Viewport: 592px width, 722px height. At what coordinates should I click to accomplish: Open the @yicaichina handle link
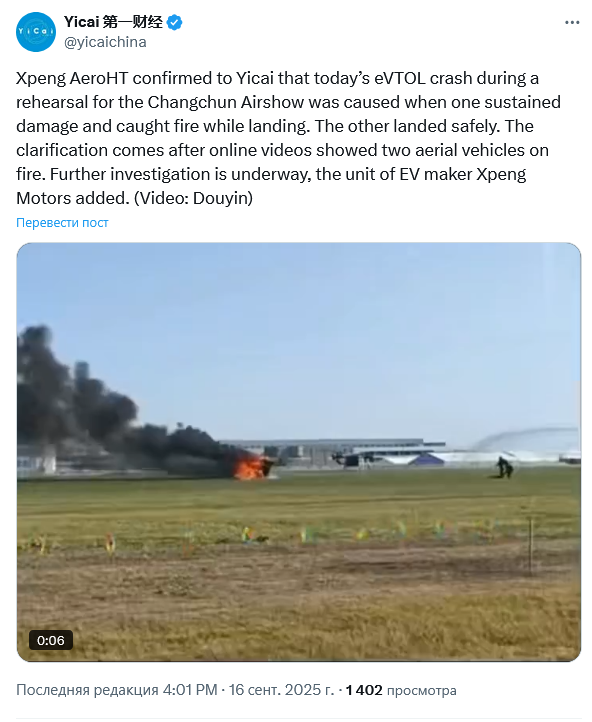105,42
